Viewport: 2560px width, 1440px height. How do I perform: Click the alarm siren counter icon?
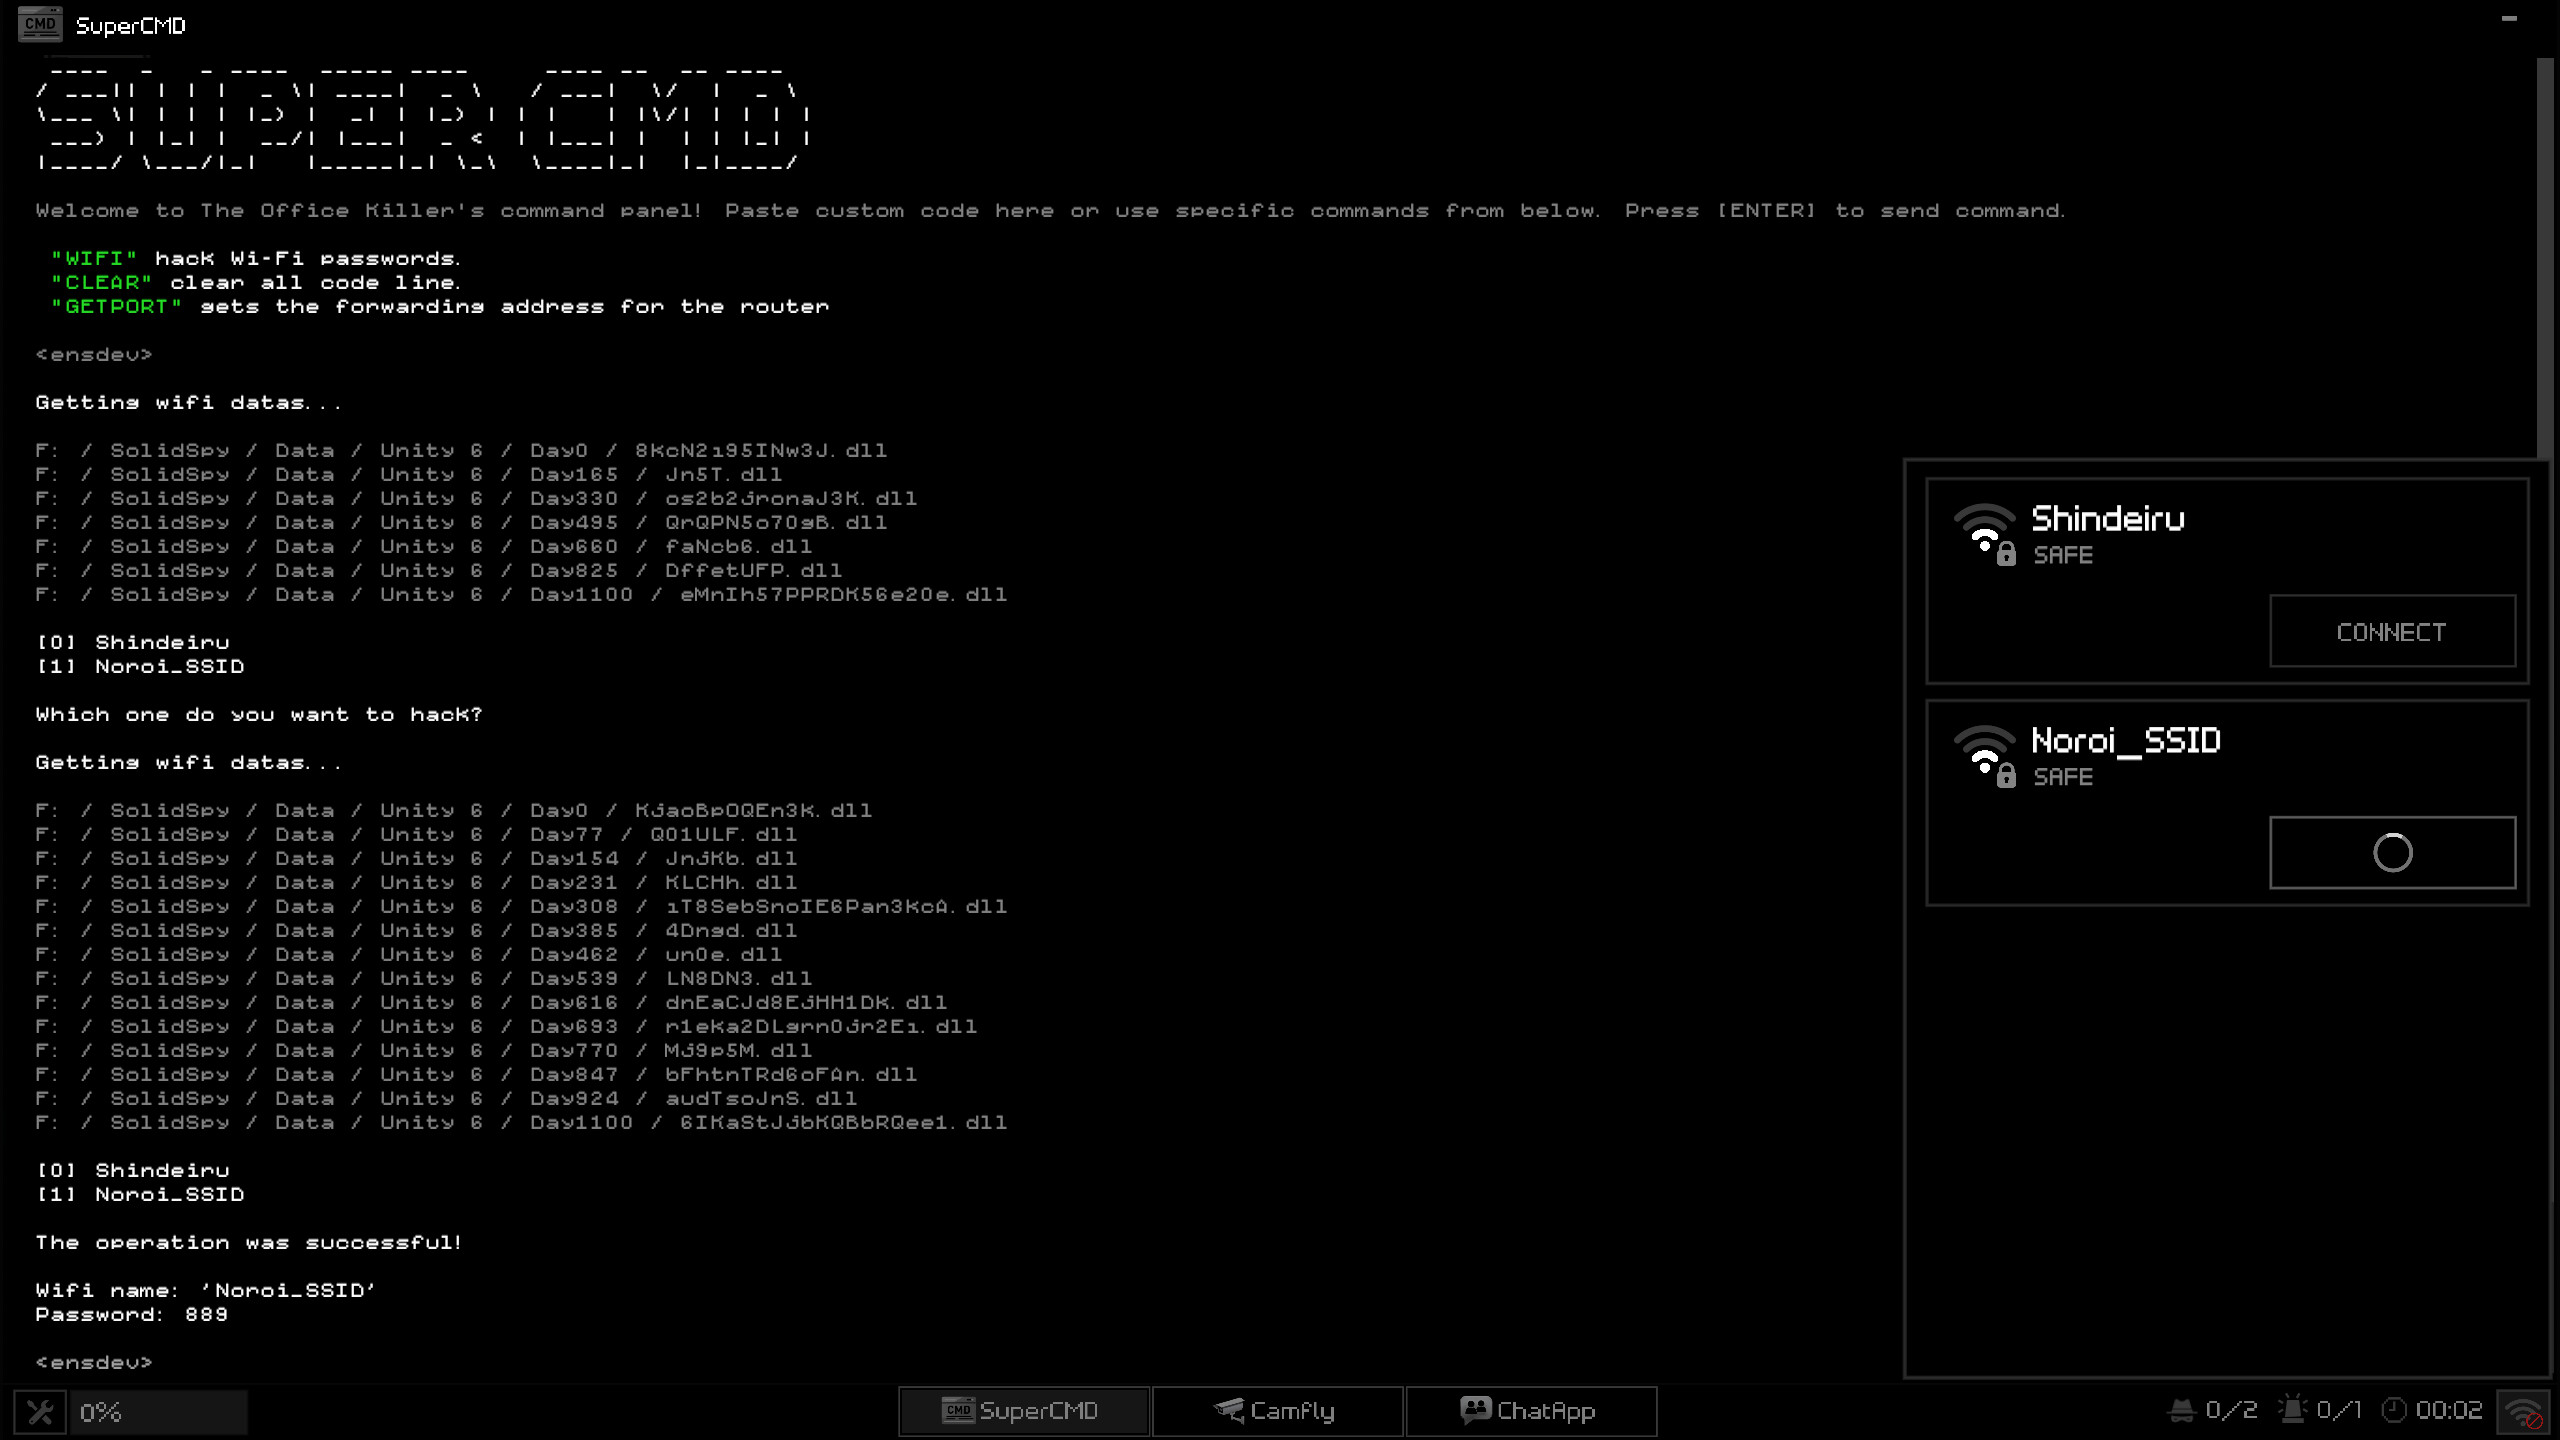2292,1410
